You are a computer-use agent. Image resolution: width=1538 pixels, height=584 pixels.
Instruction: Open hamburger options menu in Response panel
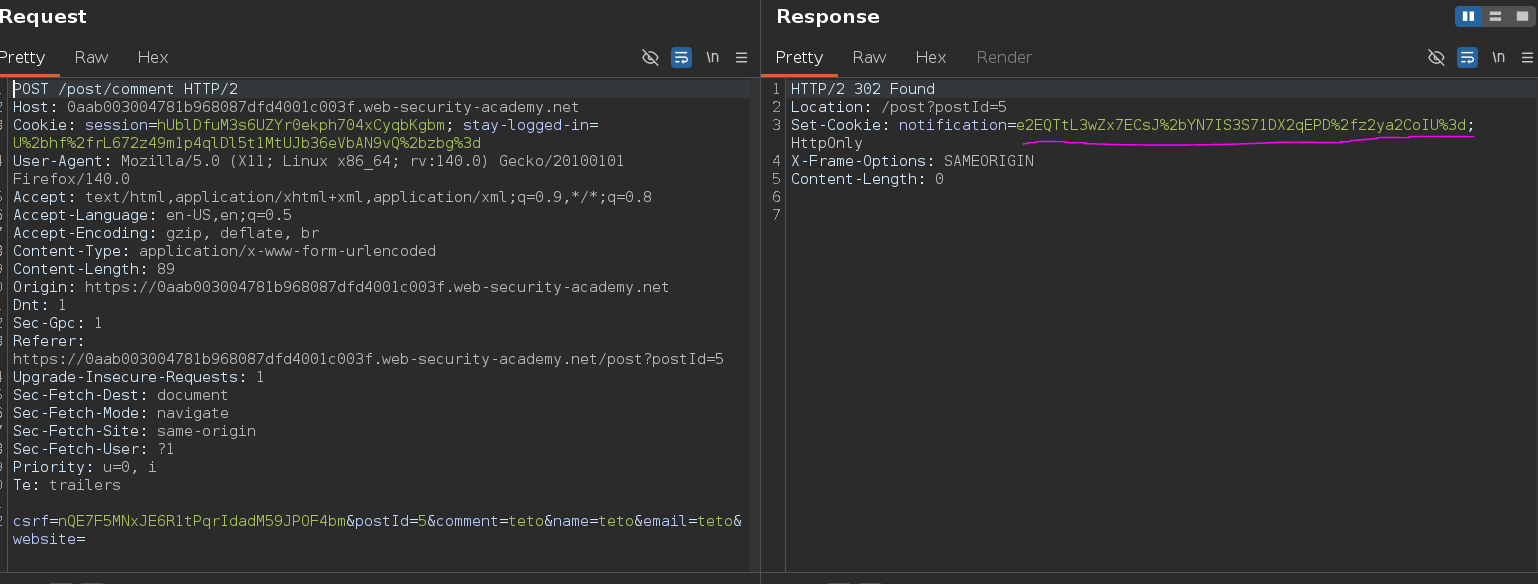click(x=1527, y=57)
